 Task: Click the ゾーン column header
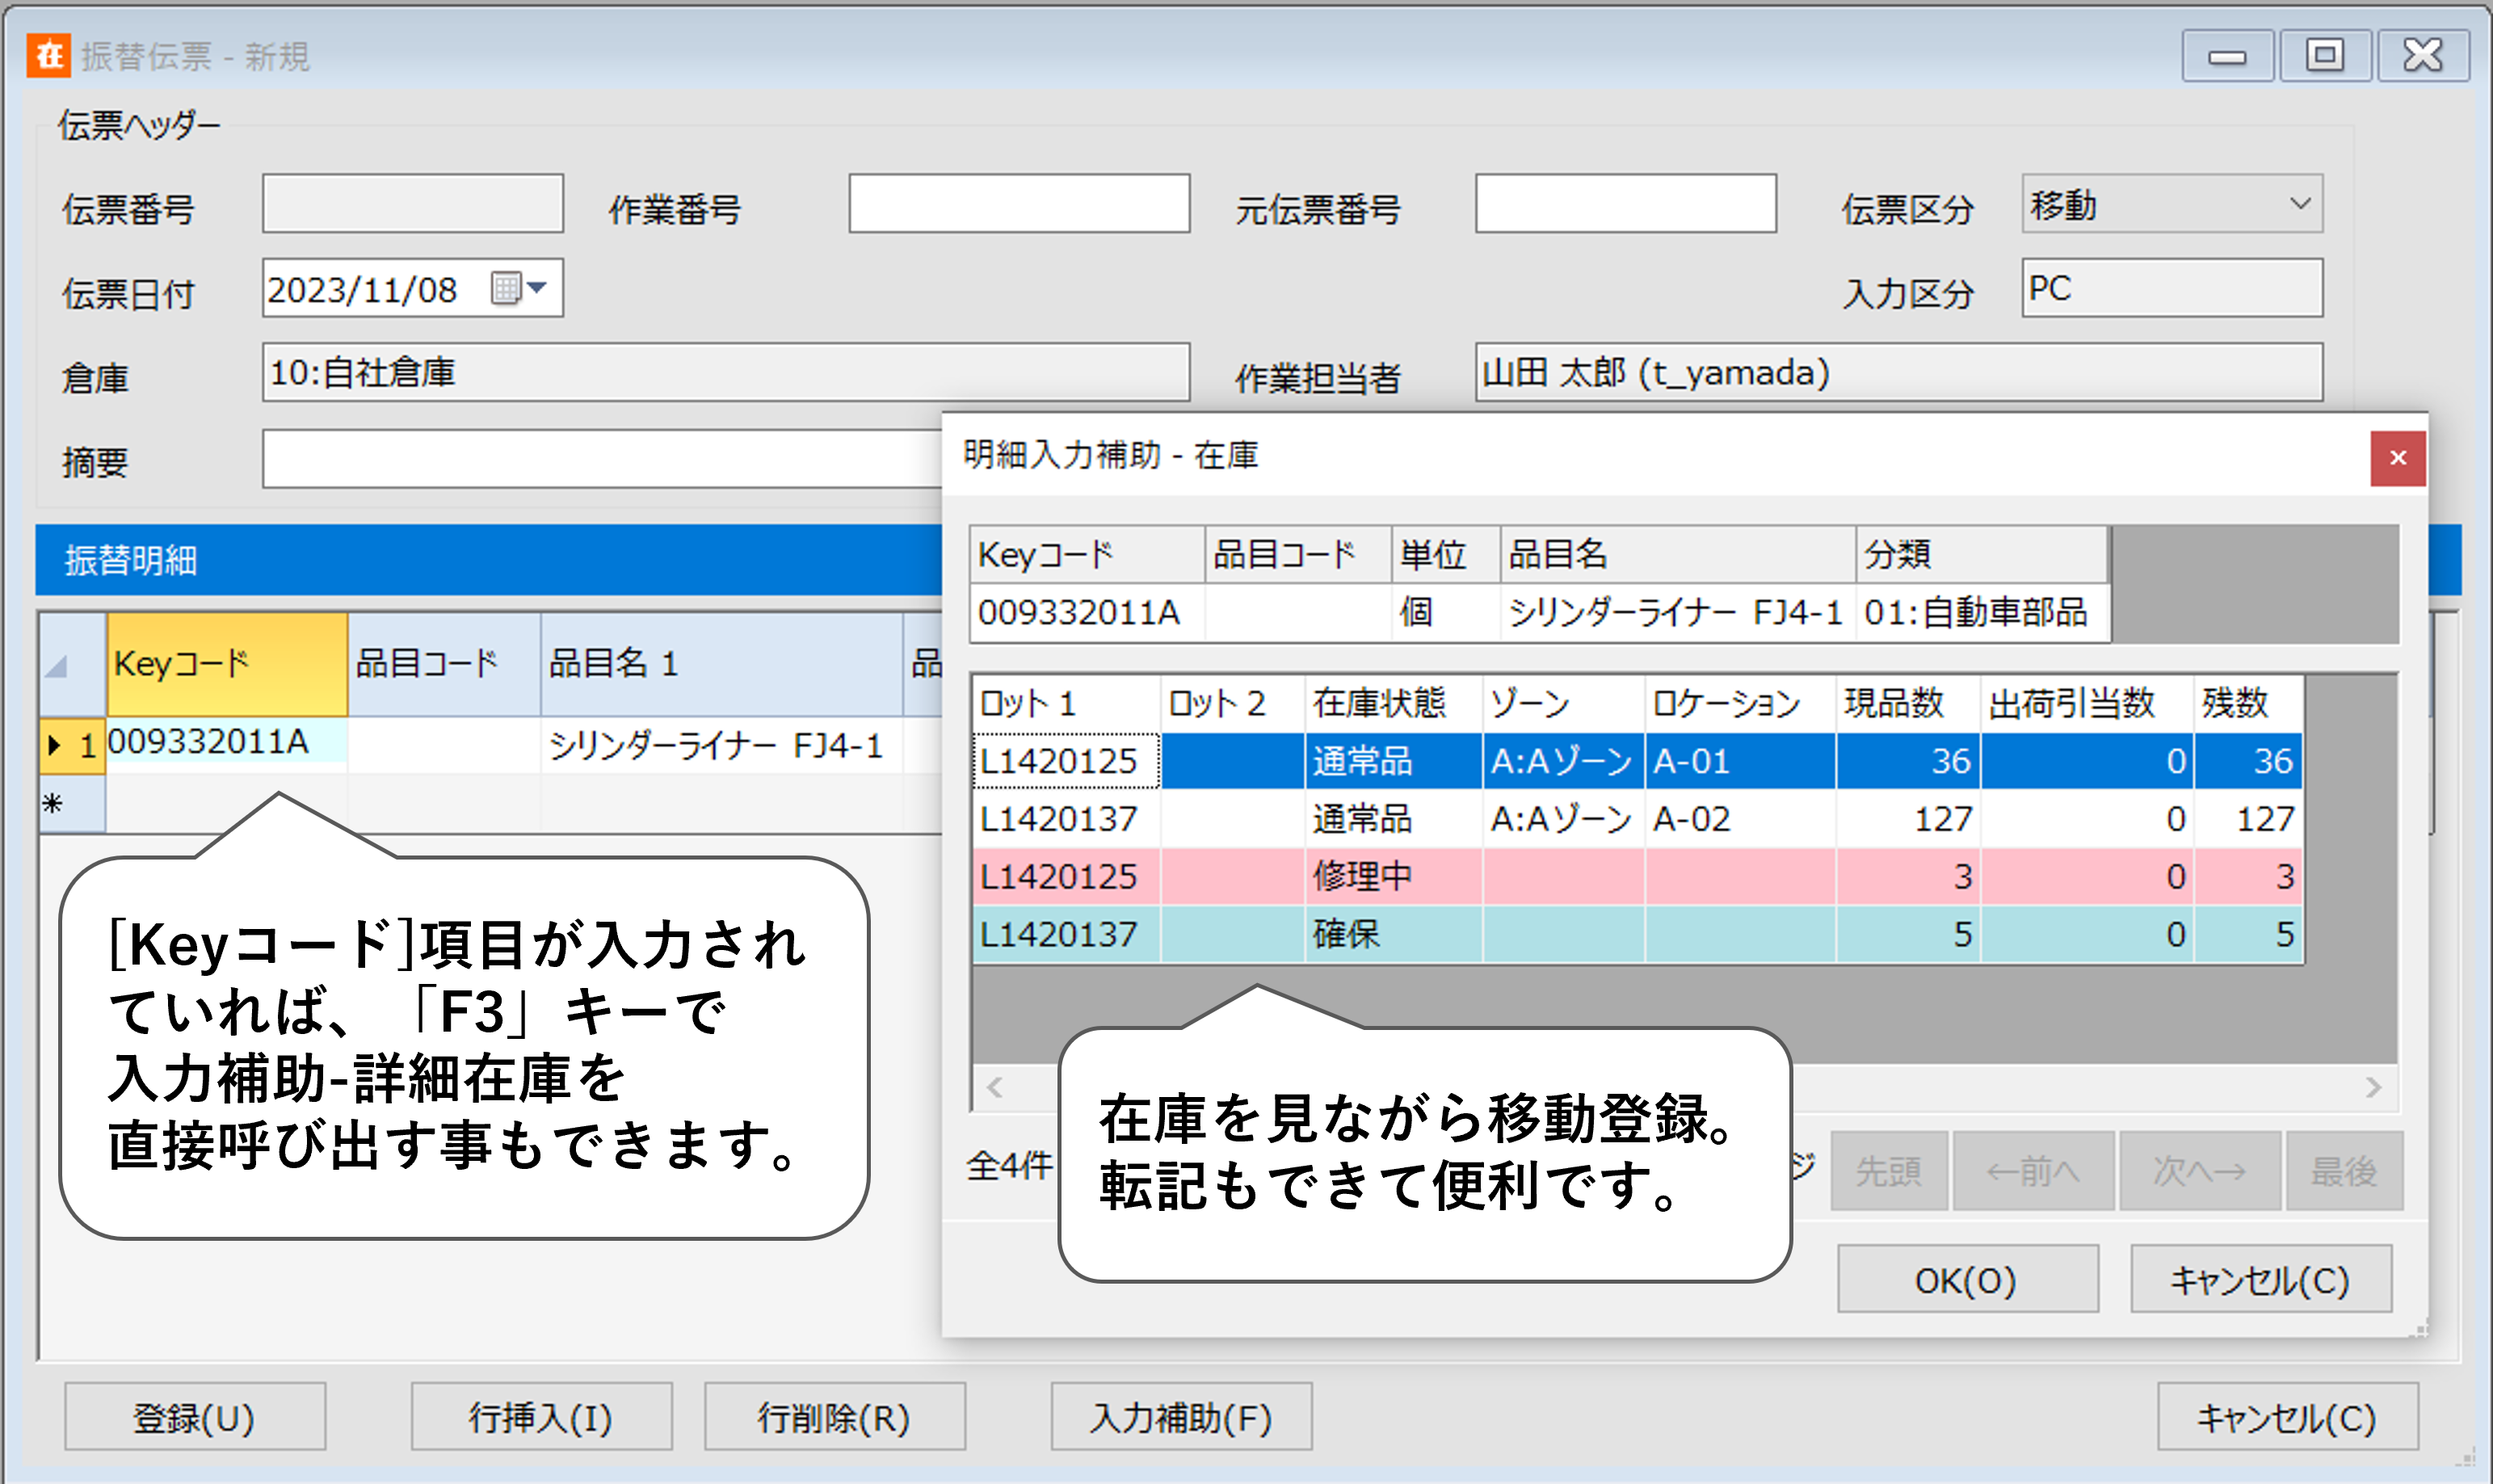click(x=1564, y=703)
